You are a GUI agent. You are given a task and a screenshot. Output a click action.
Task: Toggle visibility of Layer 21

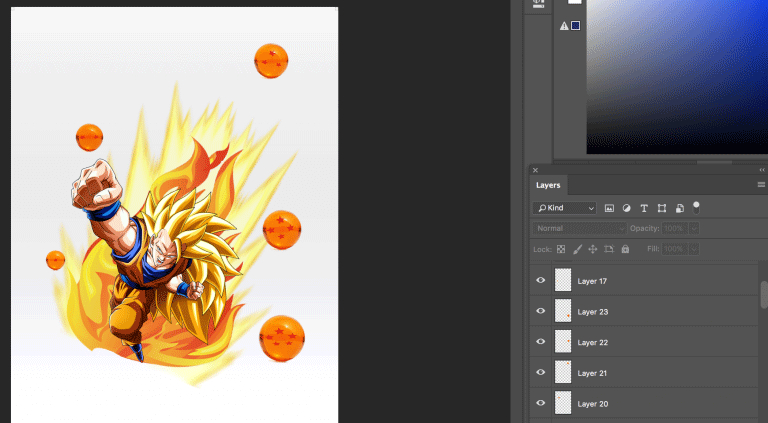(x=541, y=373)
